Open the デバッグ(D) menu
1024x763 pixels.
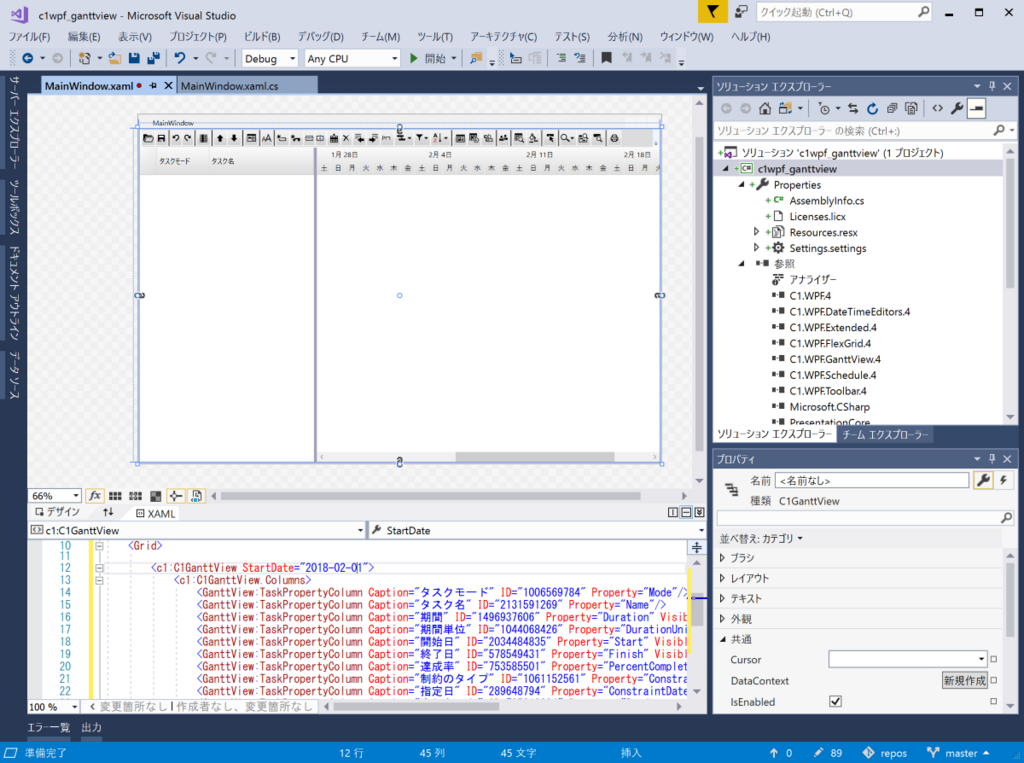point(321,37)
